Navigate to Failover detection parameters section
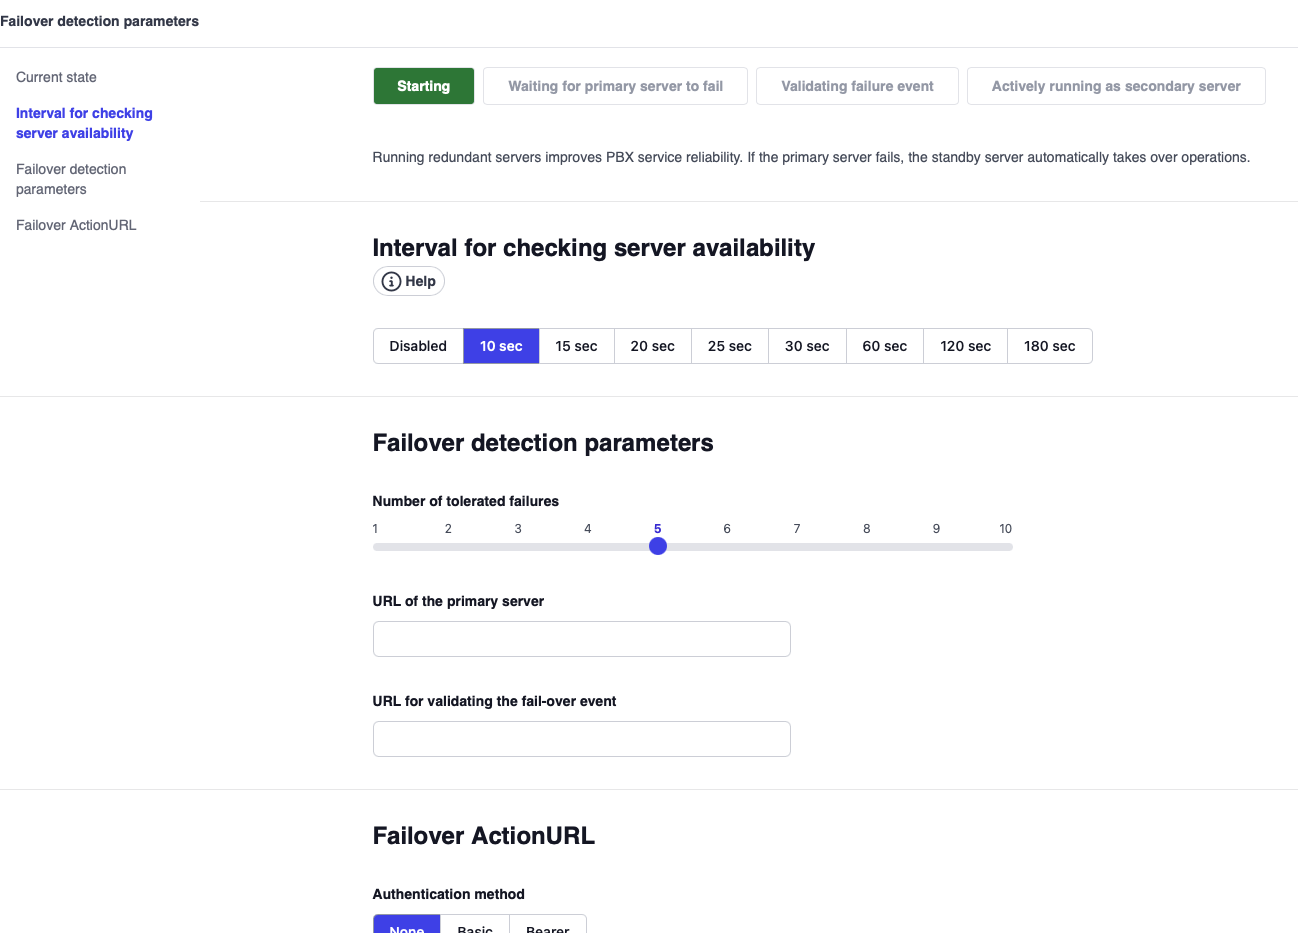 click(x=71, y=179)
